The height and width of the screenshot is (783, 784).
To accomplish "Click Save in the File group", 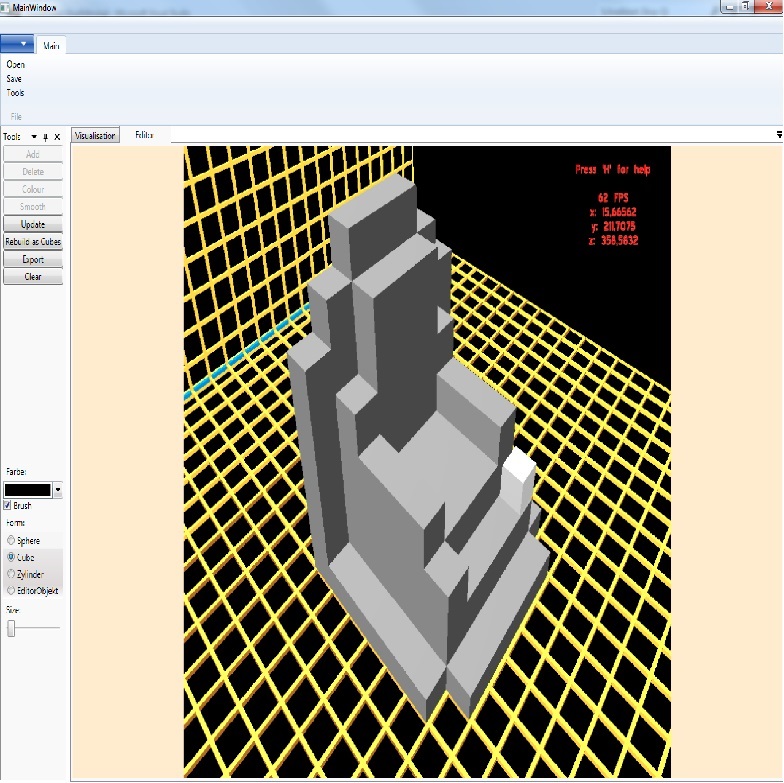I will pyautogui.click(x=14, y=78).
